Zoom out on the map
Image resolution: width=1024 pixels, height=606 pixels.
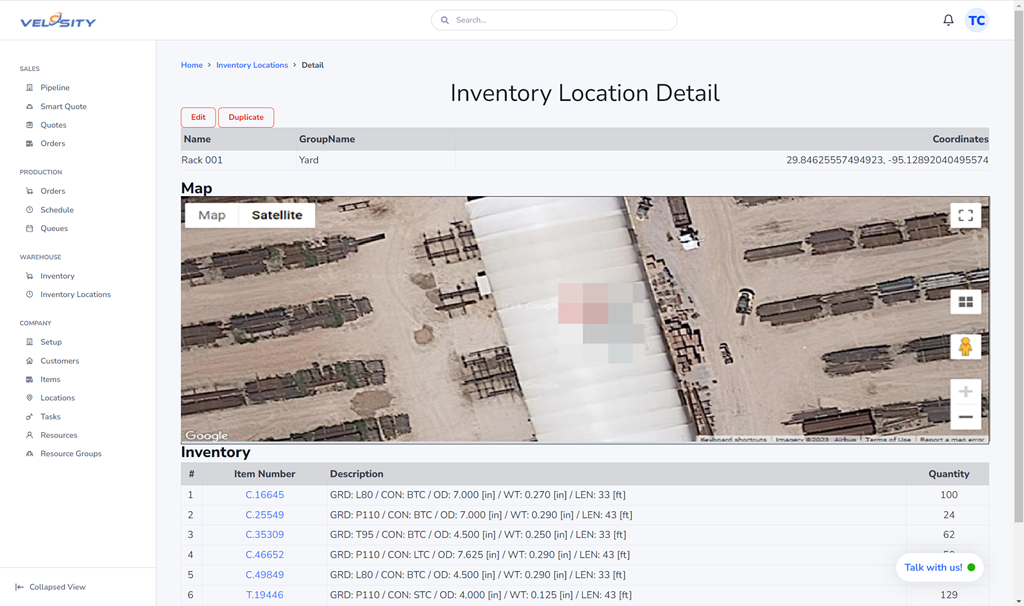point(965,417)
